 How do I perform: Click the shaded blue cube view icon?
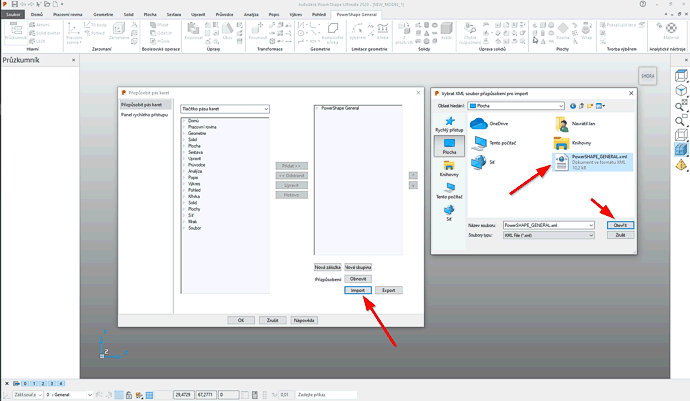click(x=681, y=150)
